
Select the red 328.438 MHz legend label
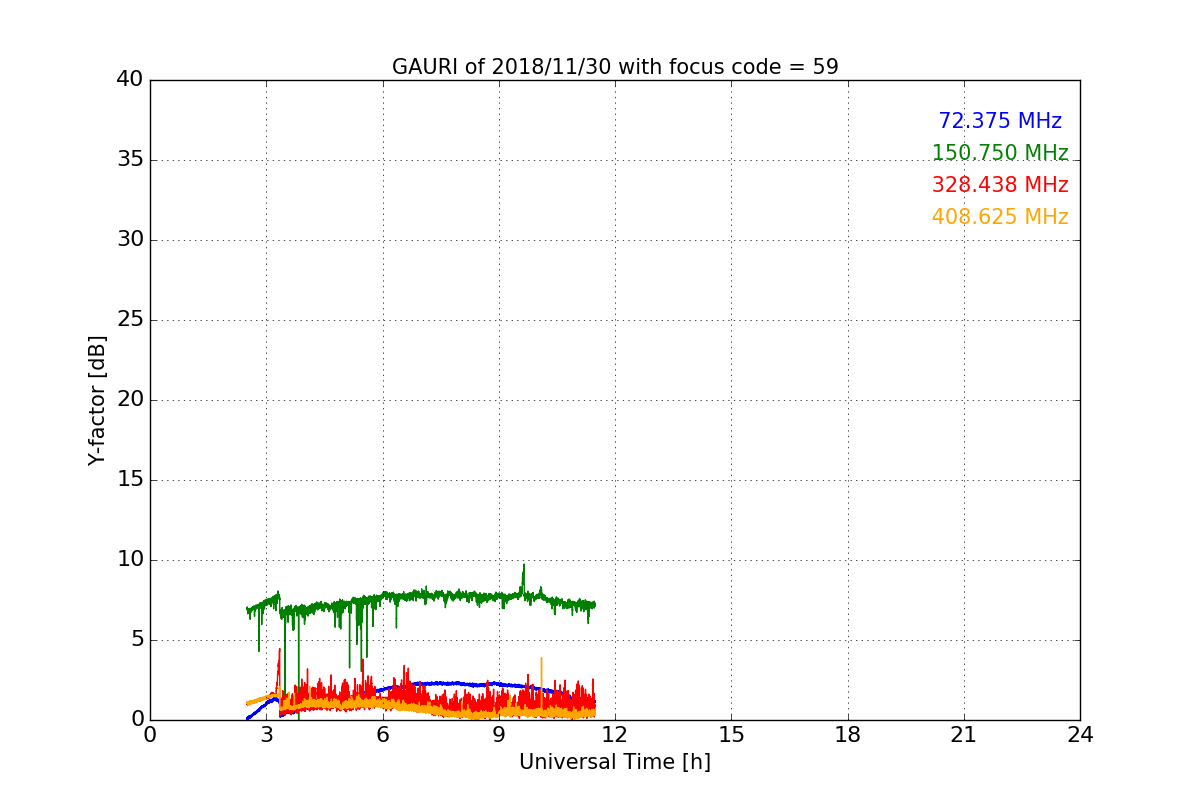pyautogui.click(x=1000, y=185)
